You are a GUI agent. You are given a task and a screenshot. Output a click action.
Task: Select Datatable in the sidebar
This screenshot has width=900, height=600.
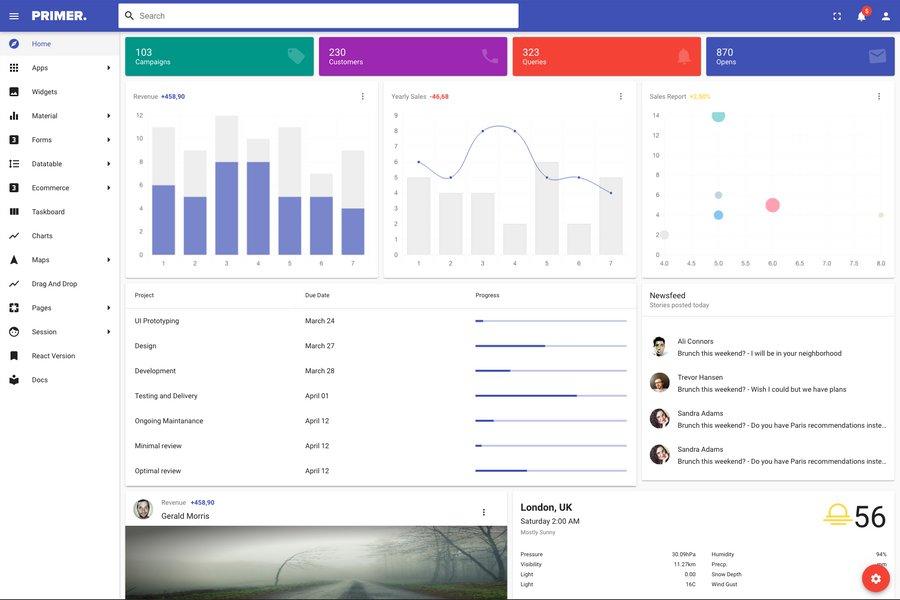[45, 161]
